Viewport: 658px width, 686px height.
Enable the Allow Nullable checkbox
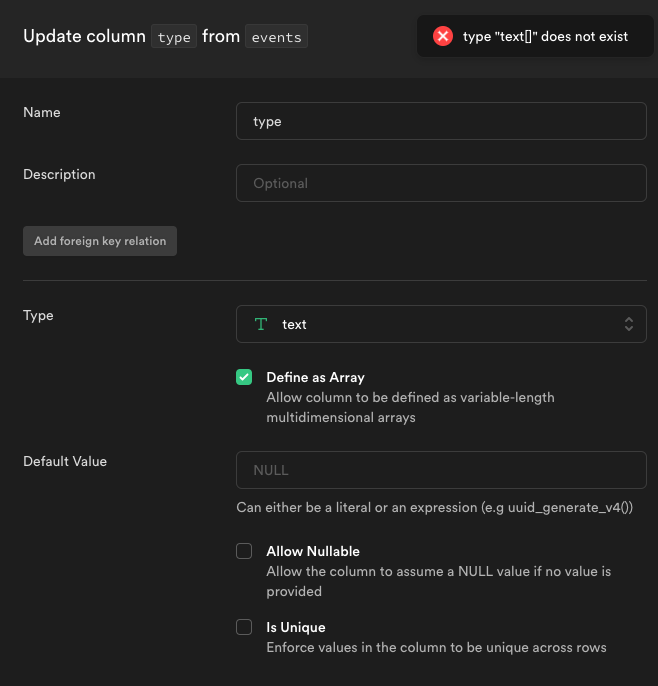click(x=244, y=551)
